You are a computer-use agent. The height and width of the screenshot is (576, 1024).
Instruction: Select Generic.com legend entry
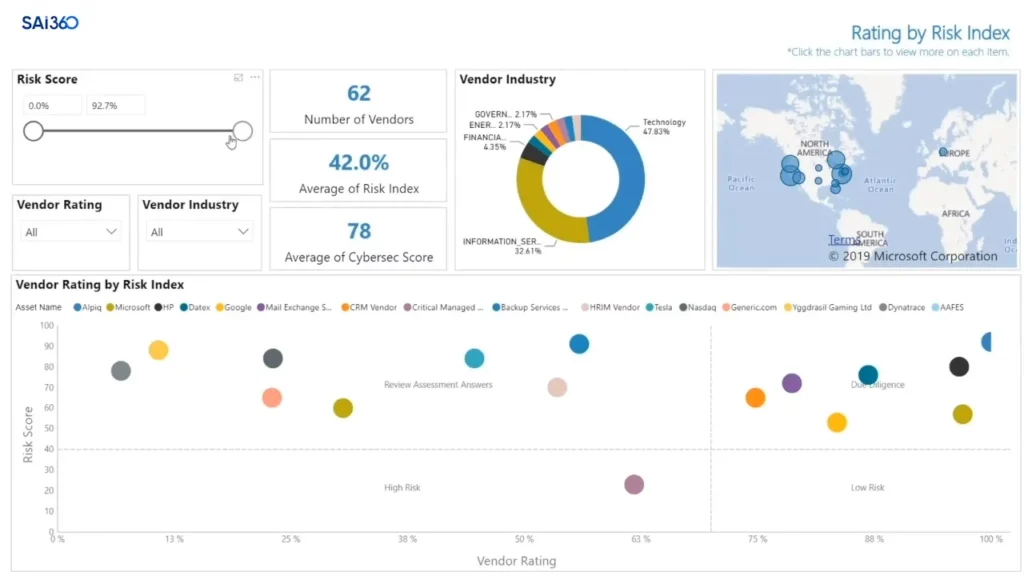click(749, 307)
